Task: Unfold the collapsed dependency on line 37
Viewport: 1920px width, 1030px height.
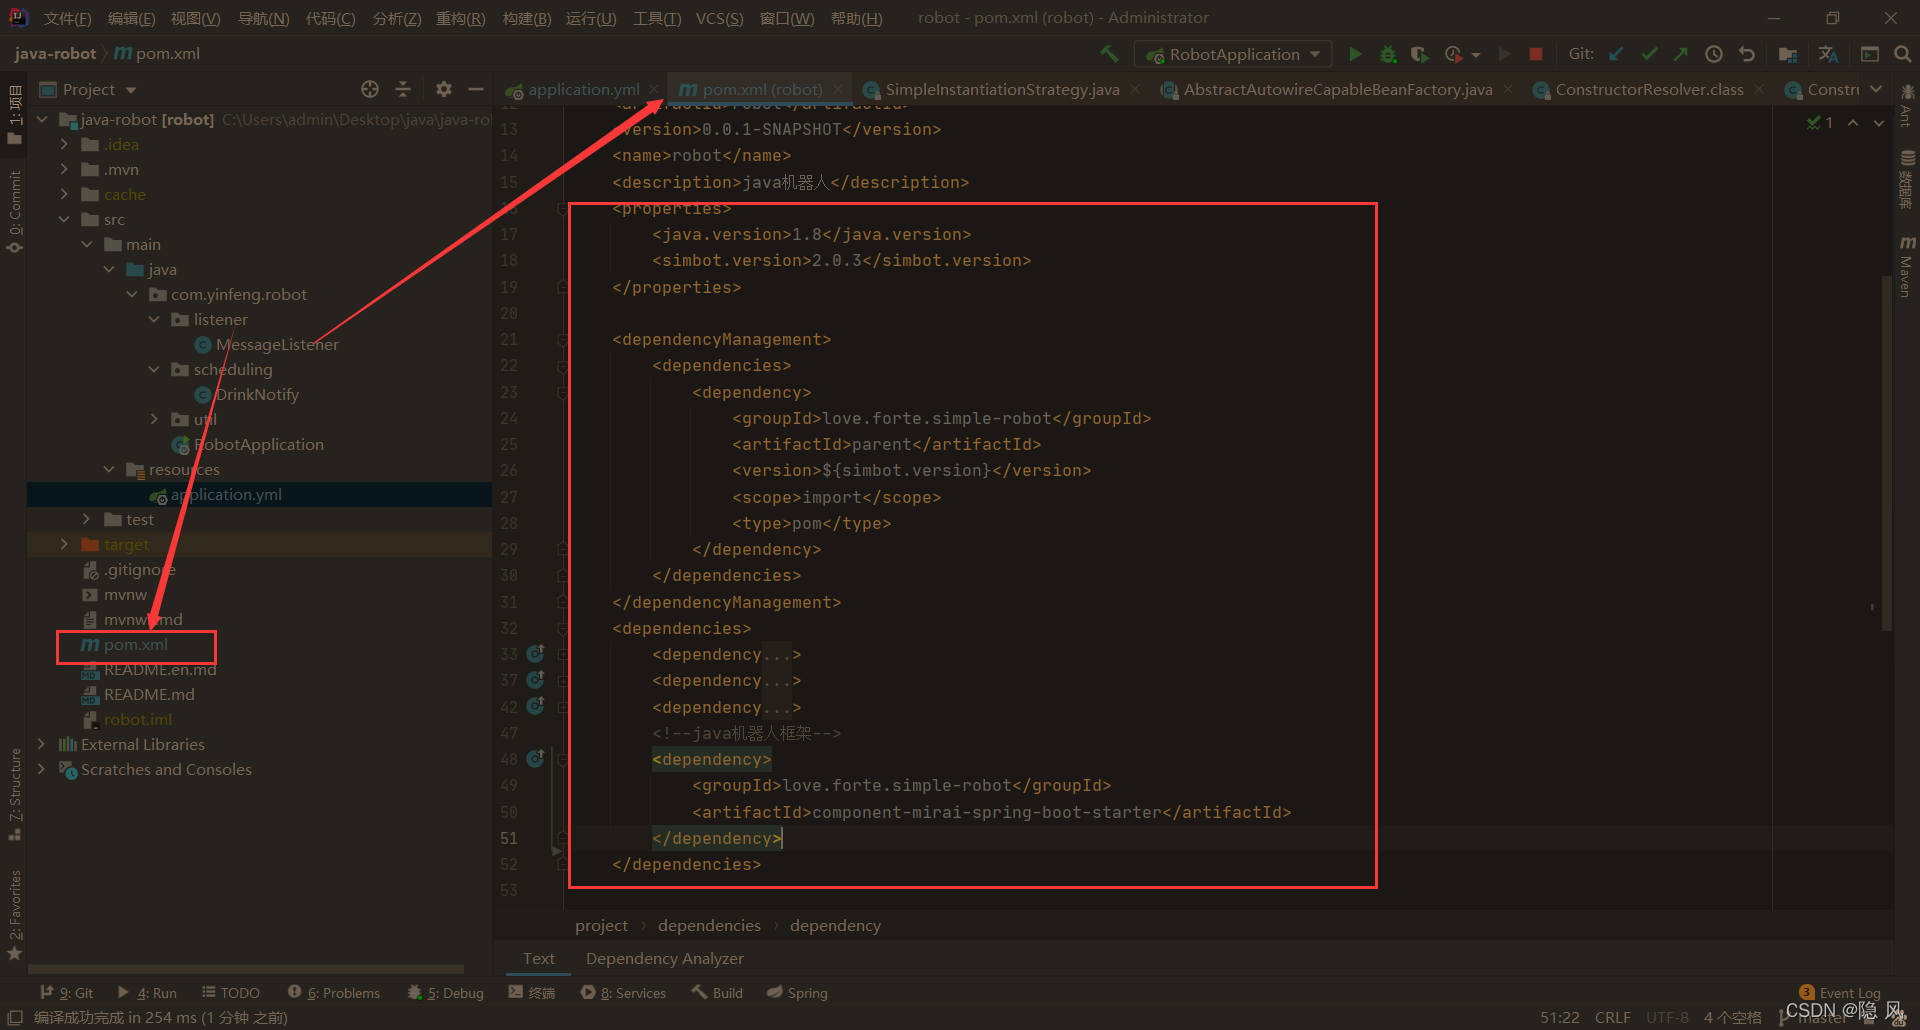Action: pyautogui.click(x=563, y=680)
